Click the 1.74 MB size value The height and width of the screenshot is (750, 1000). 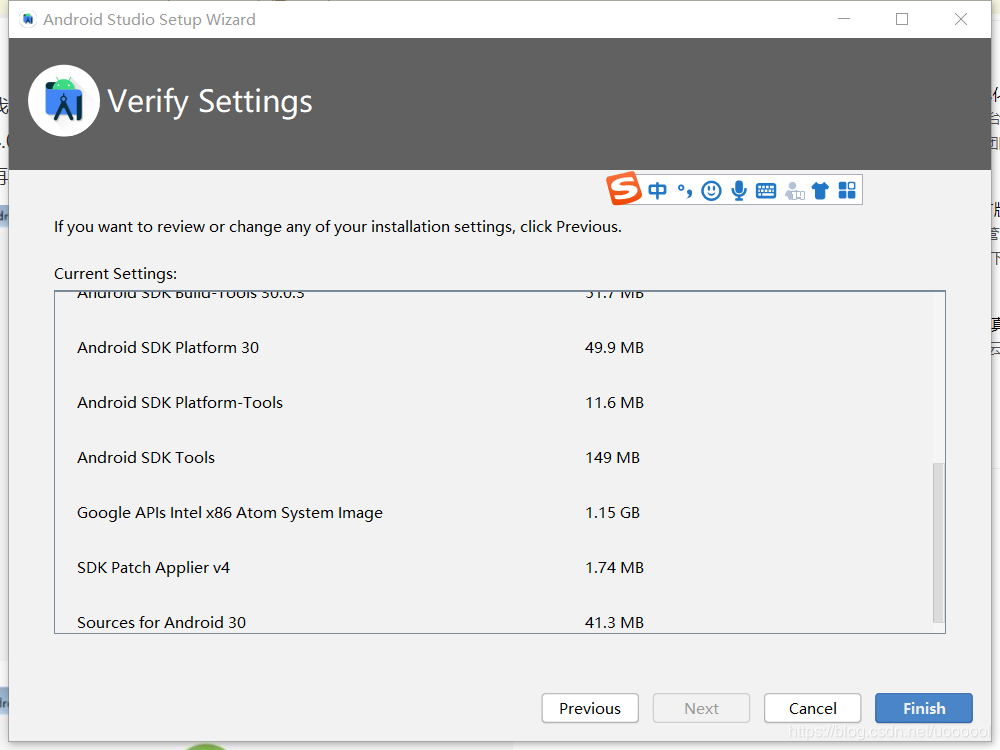point(614,568)
